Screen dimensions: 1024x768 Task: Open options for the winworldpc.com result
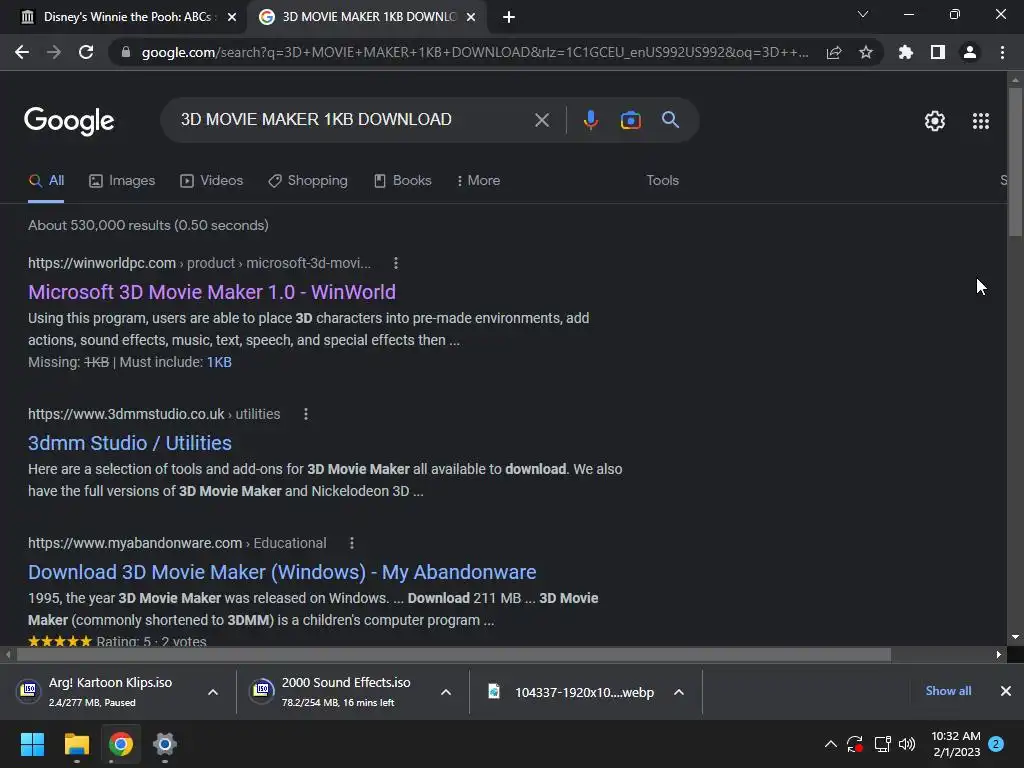pyautogui.click(x=396, y=263)
